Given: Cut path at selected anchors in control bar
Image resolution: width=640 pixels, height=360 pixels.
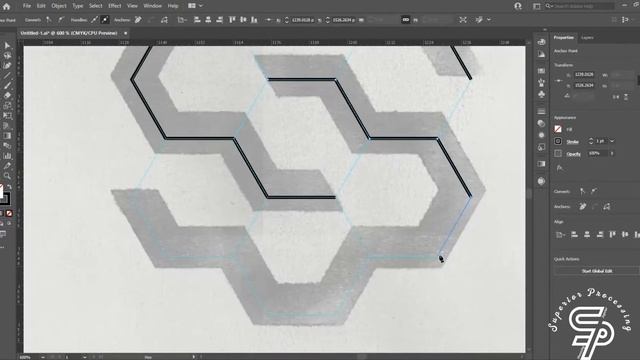Looking at the screenshot, I should tap(164, 20).
